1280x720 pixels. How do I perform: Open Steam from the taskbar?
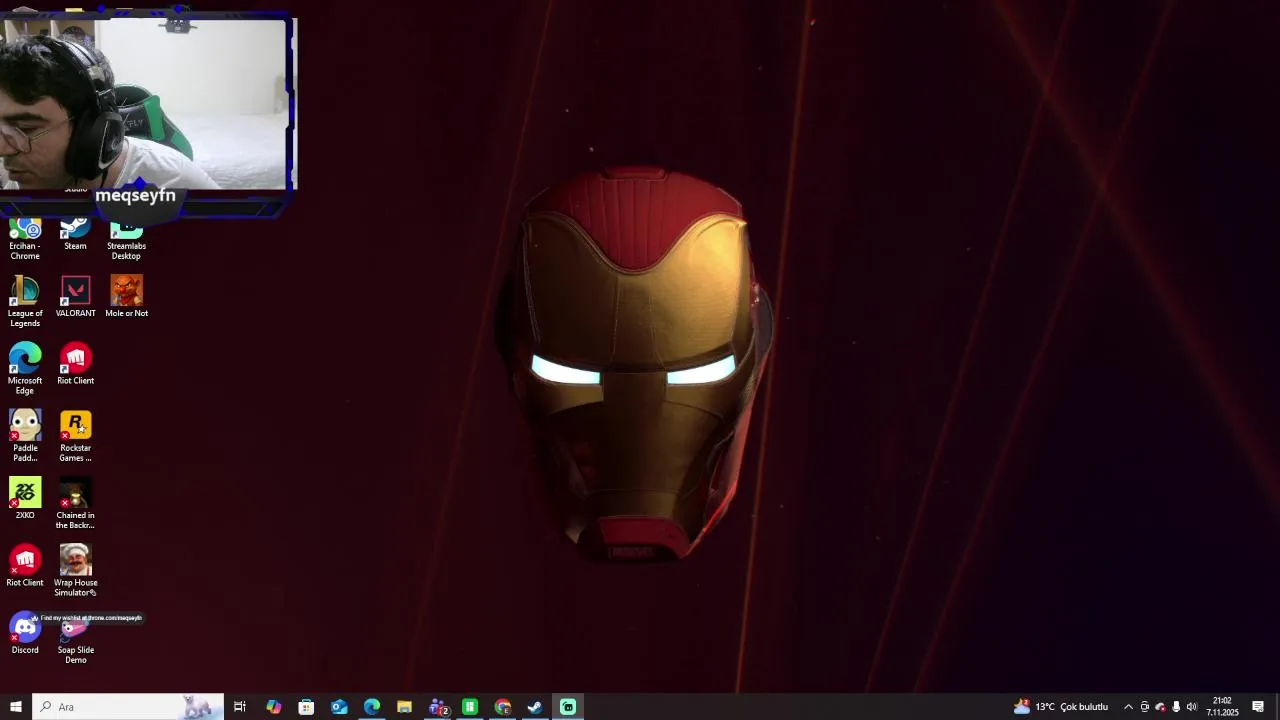tap(535, 707)
